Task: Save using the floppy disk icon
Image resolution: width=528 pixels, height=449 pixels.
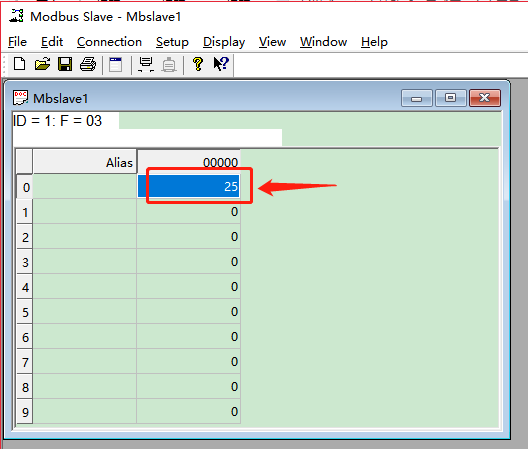Action: (65, 64)
